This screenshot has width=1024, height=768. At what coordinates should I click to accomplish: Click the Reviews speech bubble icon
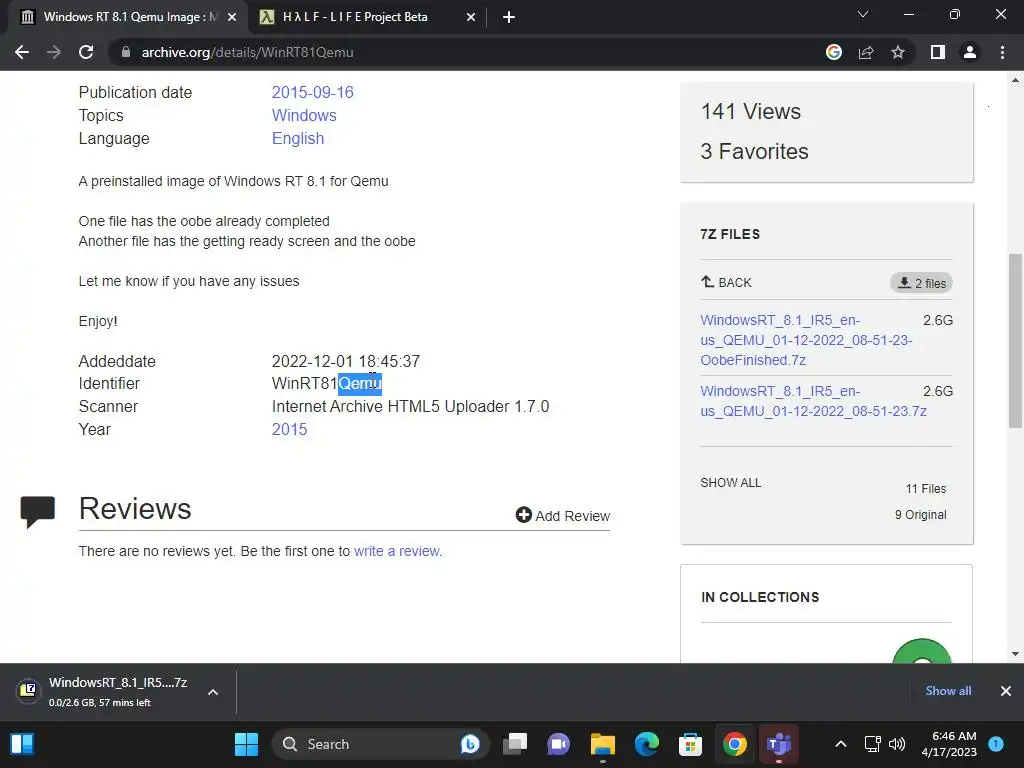click(38, 511)
